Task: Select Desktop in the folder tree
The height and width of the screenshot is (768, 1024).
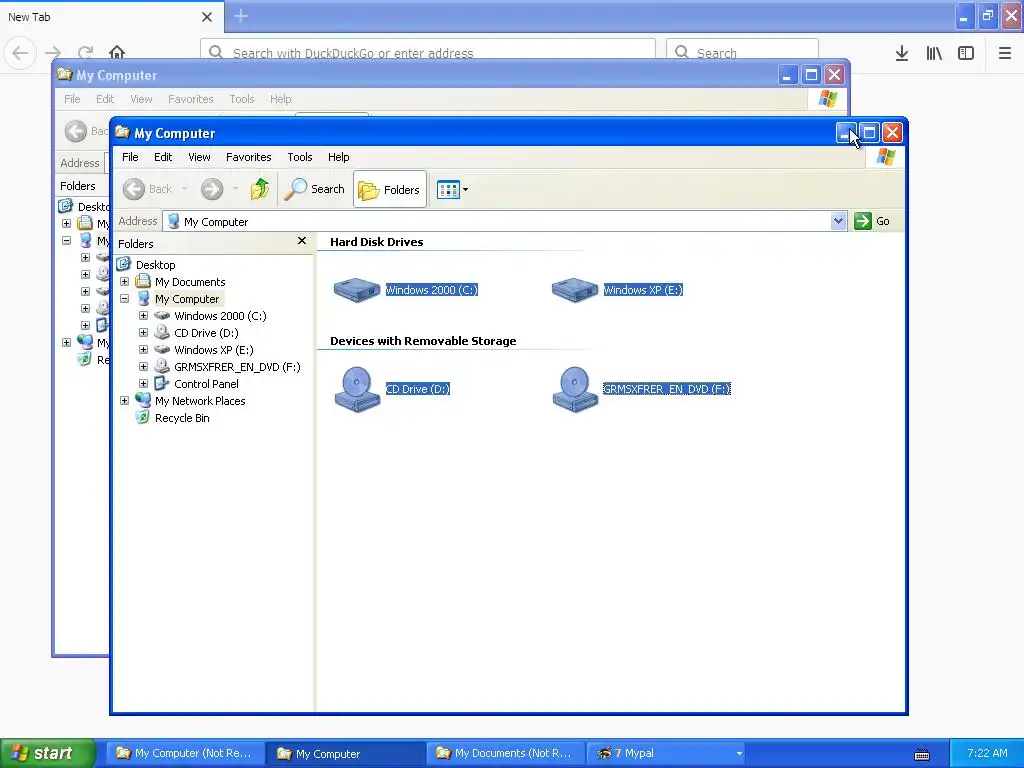Action: tap(155, 264)
